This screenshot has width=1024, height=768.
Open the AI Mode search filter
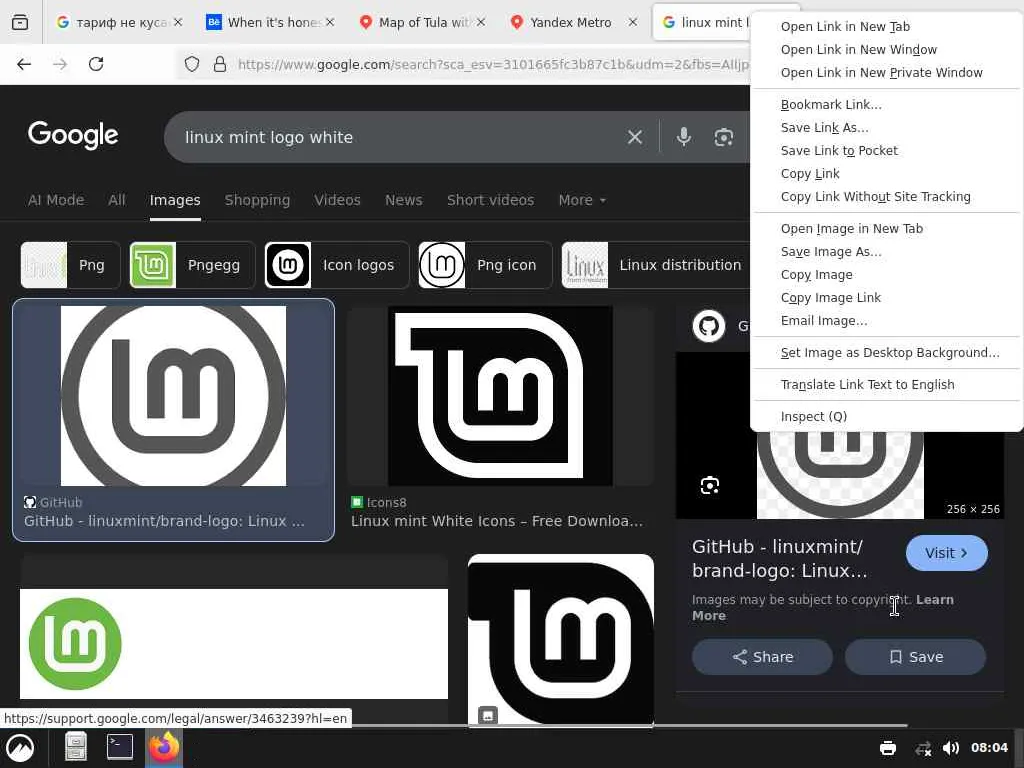(x=56, y=200)
